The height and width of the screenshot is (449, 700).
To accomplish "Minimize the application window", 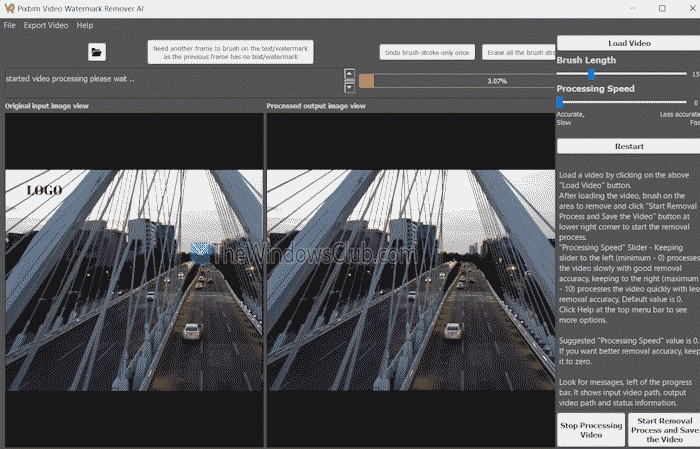I will (x=632, y=8).
